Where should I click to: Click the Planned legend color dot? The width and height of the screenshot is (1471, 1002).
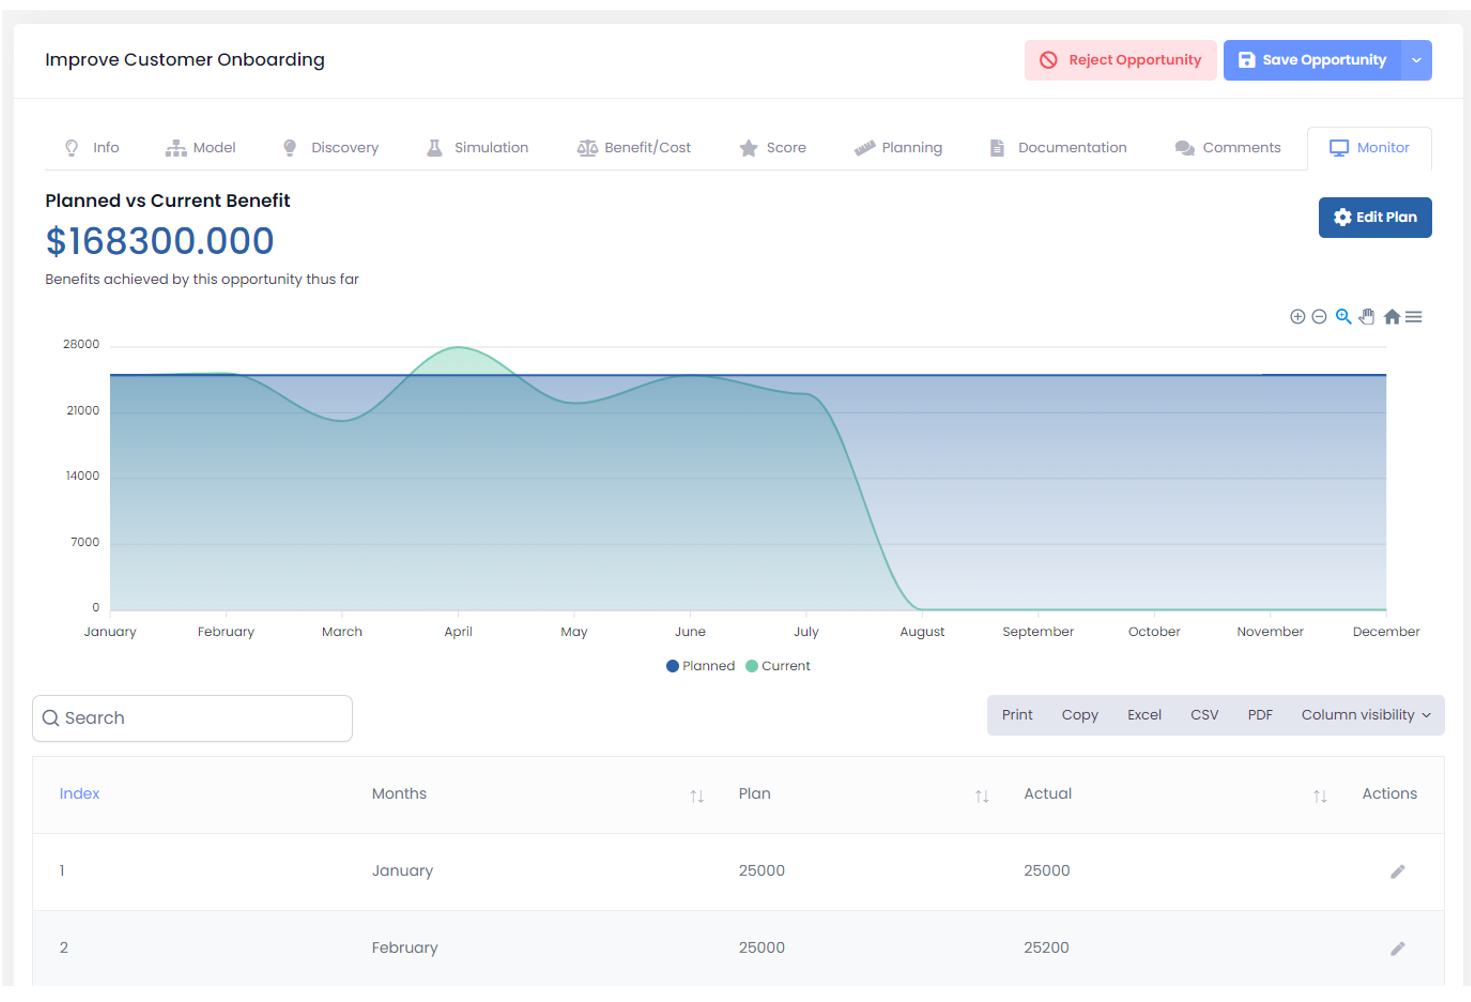pyautogui.click(x=673, y=666)
